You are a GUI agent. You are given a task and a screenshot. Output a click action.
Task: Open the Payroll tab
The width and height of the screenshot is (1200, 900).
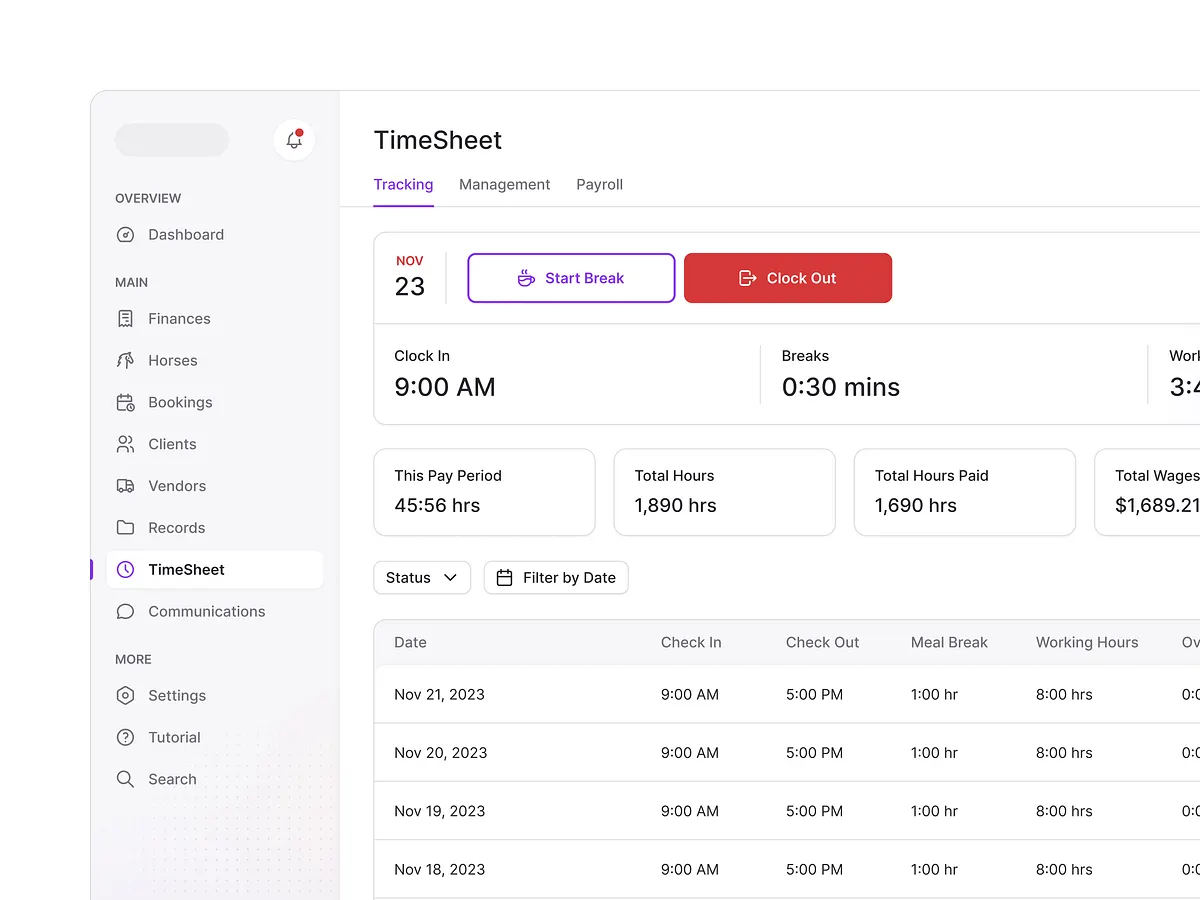[599, 184]
